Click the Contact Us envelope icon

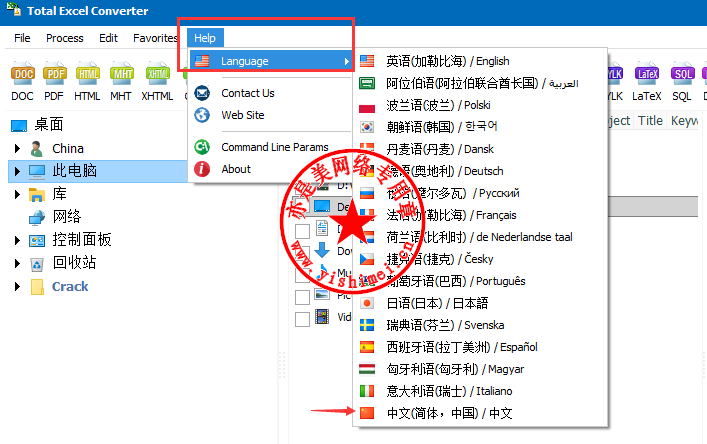coord(202,93)
